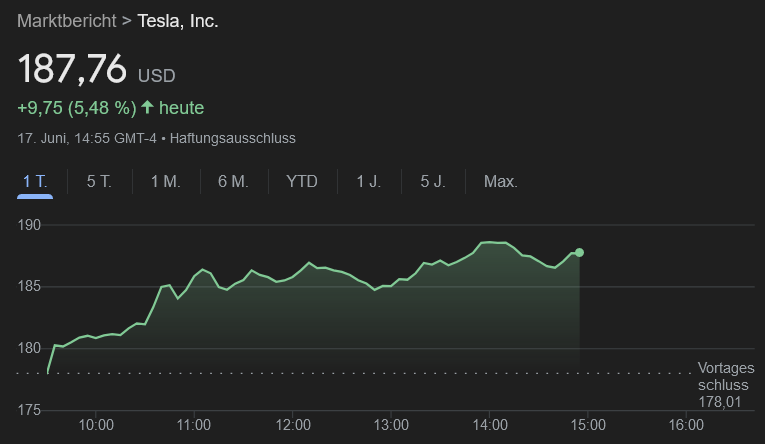Click the green upward arrow icon
This screenshot has width=765, height=444.
pyautogui.click(x=147, y=107)
